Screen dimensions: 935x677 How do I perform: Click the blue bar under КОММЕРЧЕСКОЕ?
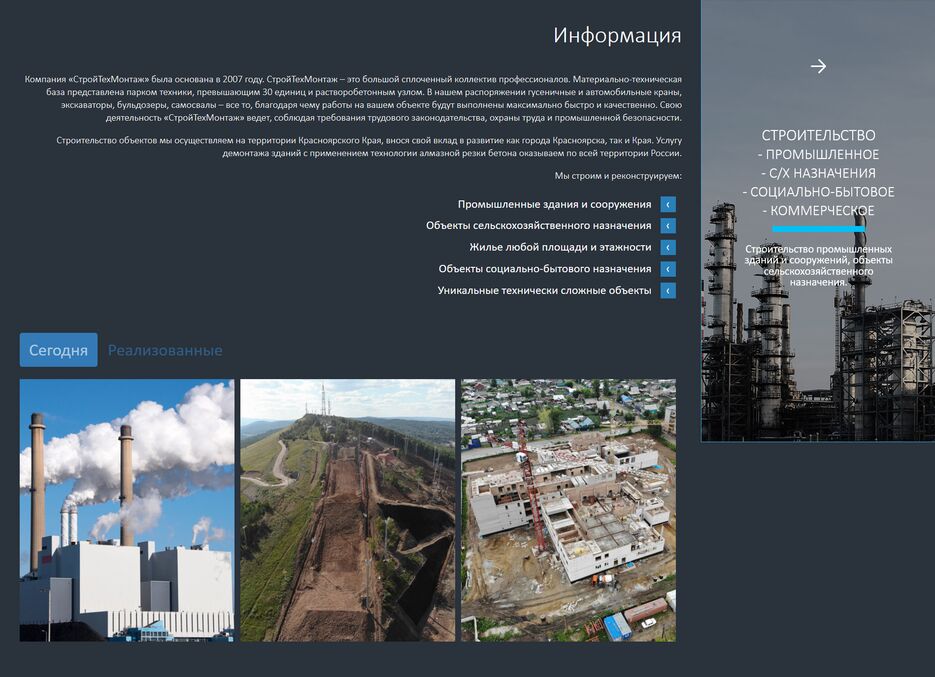click(x=818, y=230)
